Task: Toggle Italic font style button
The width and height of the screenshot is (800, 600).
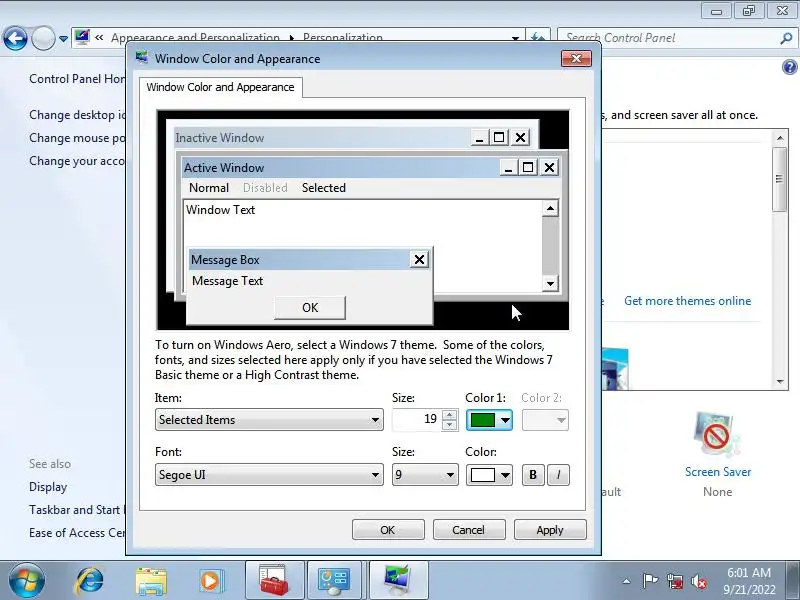Action: click(558, 475)
